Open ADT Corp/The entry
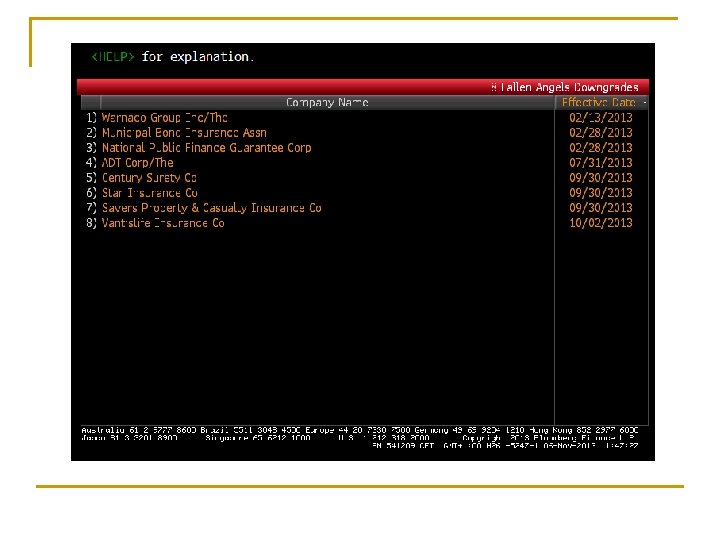This screenshot has width=720, height=540. coord(138,163)
